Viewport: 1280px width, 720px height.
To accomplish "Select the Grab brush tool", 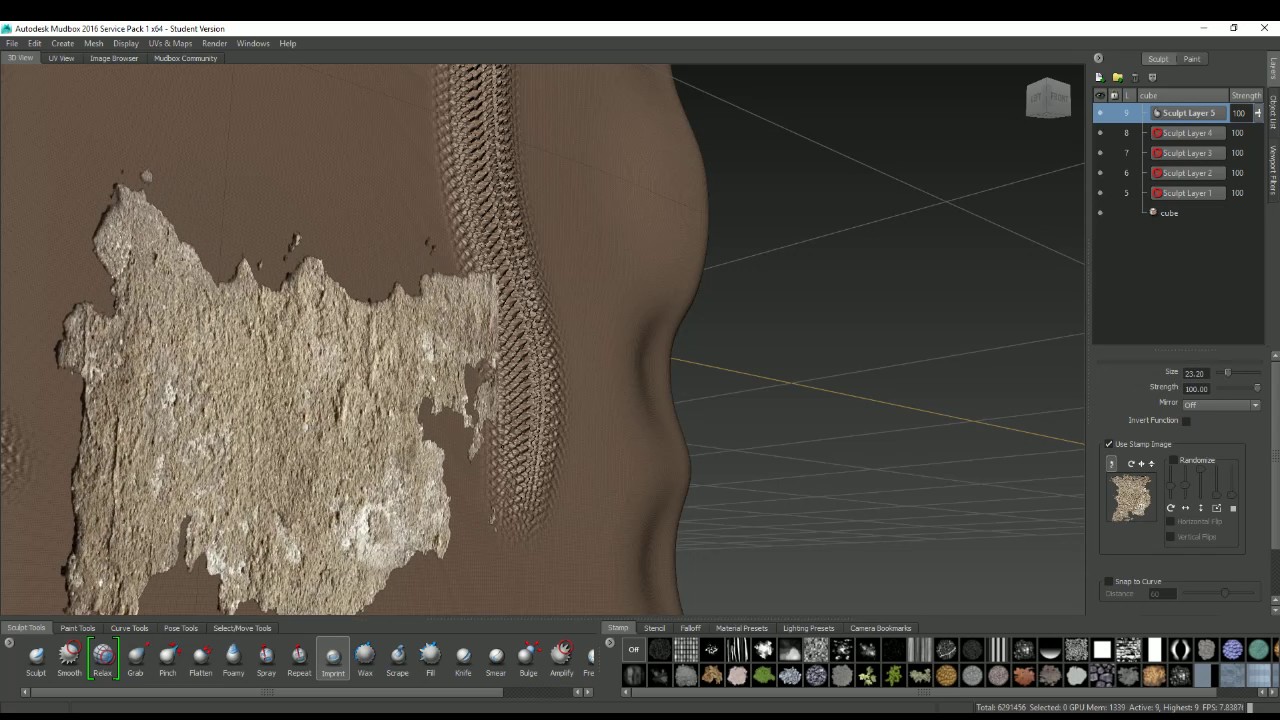I will tap(135, 659).
